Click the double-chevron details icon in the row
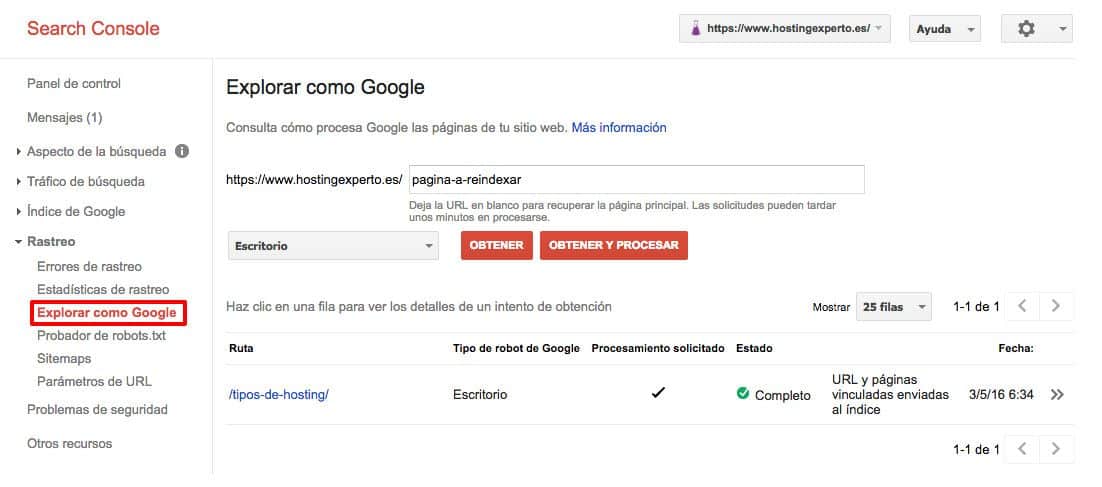The image size is (1102, 487). [x=1057, y=395]
